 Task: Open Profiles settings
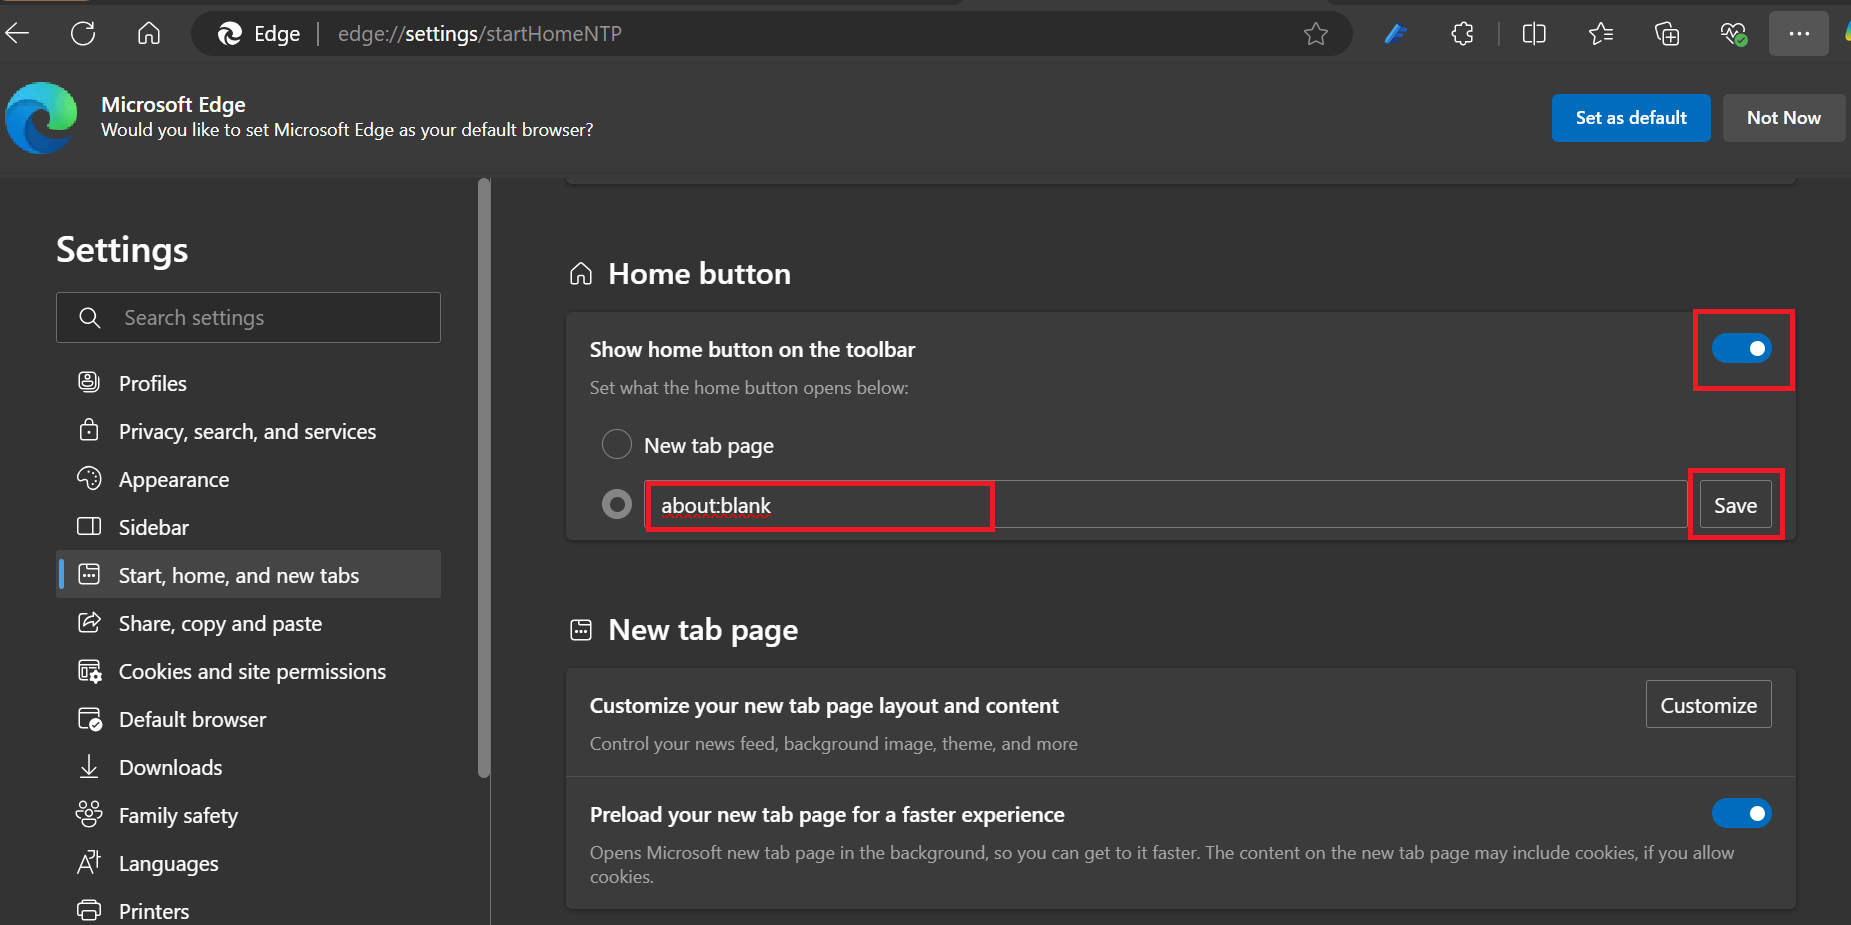[x=248, y=383]
